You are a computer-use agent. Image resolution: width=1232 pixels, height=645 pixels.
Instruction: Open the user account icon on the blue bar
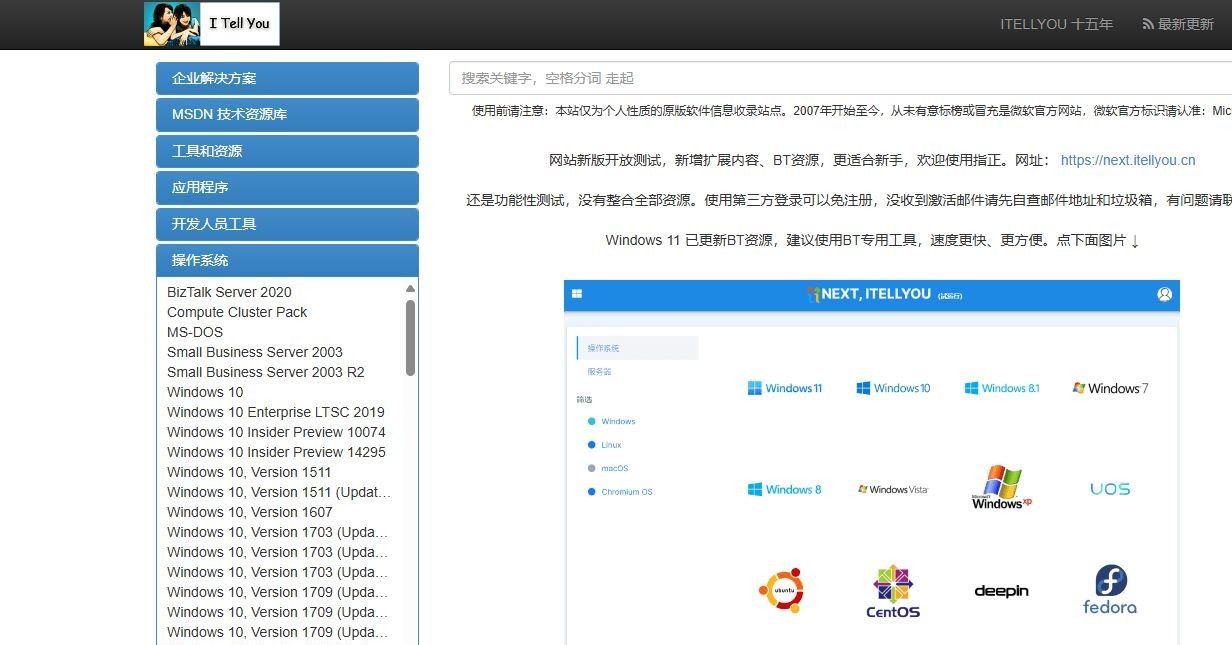coord(1165,294)
